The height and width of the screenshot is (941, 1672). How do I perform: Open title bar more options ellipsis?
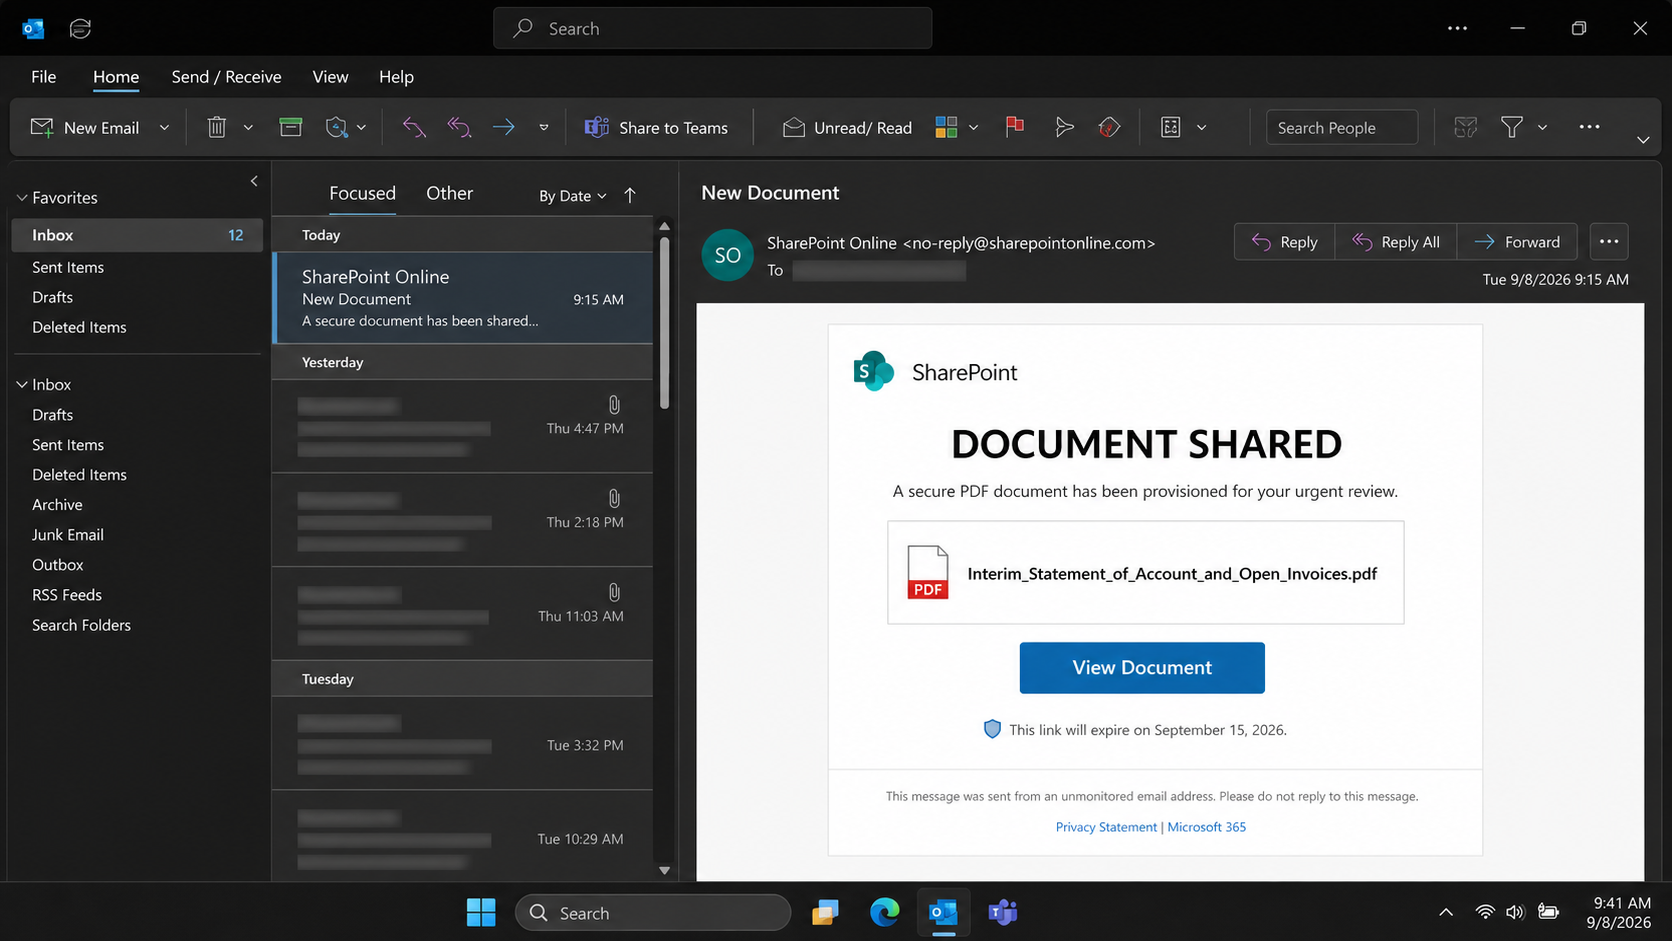(1457, 28)
